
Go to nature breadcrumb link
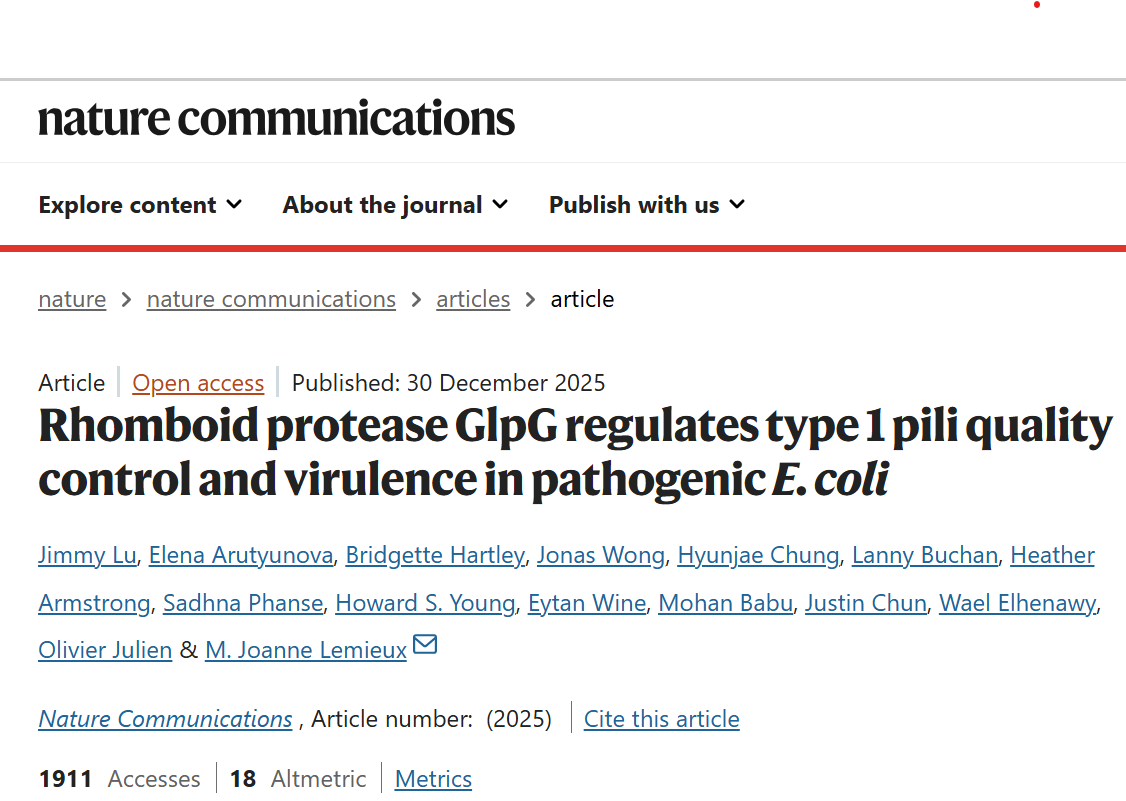72,299
